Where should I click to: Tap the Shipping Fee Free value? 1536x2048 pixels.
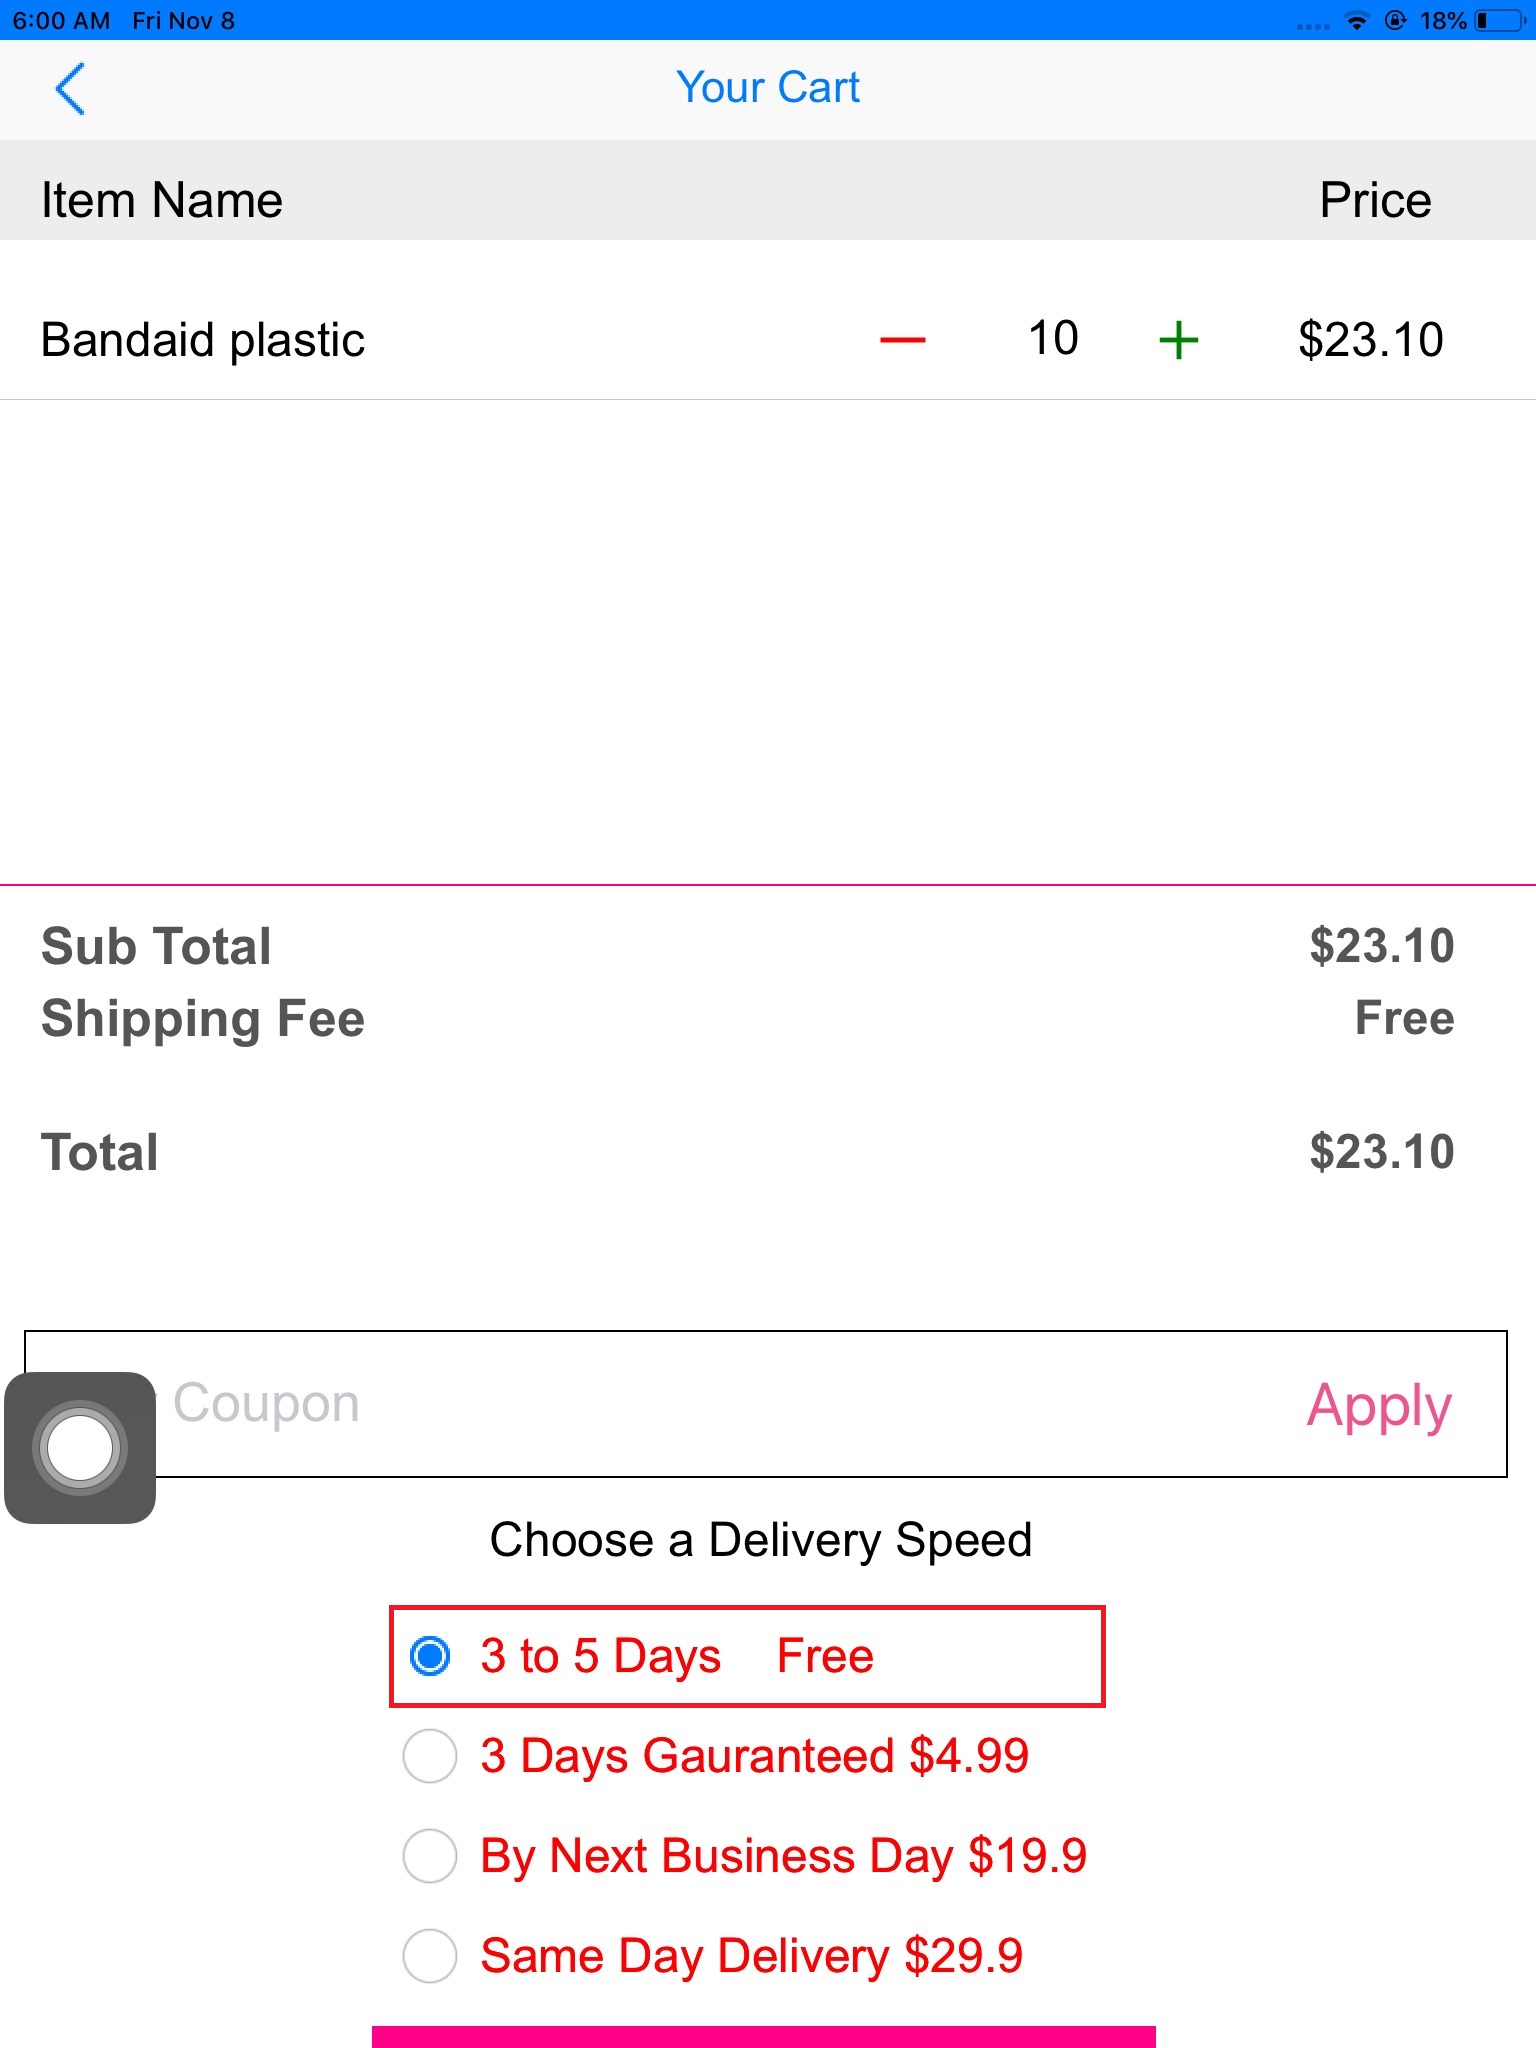click(1404, 1018)
